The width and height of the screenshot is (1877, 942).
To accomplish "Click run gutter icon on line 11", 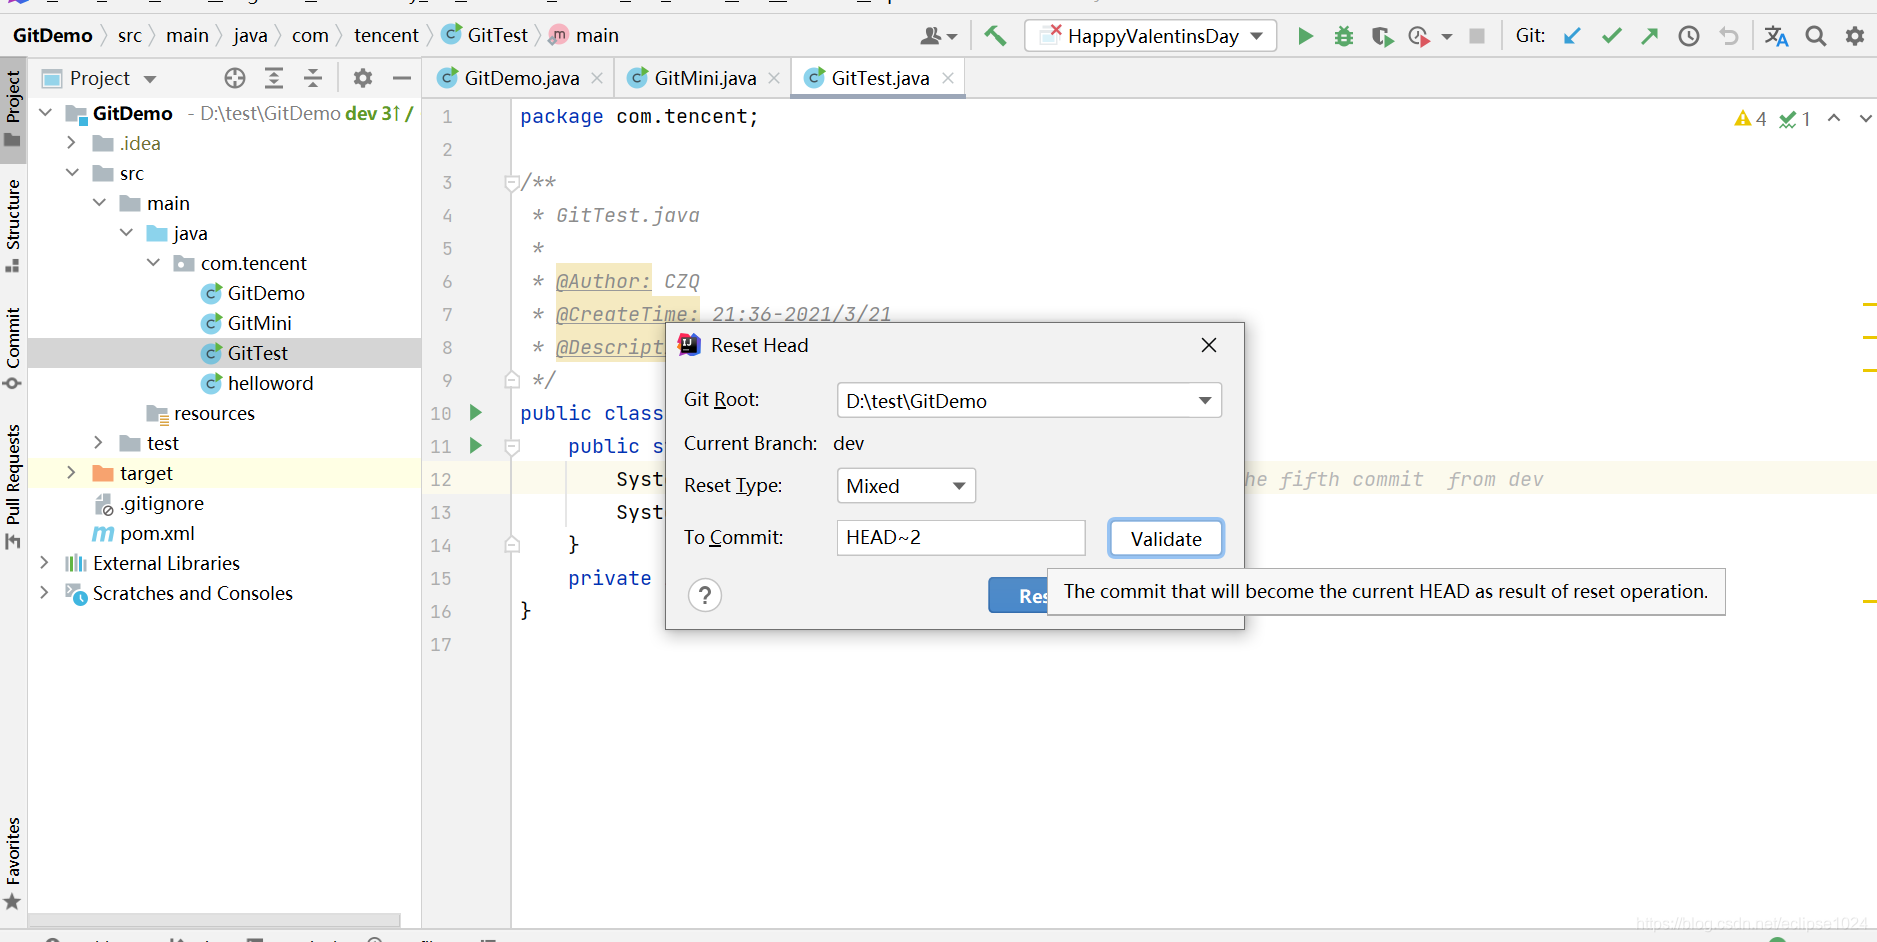I will point(476,445).
